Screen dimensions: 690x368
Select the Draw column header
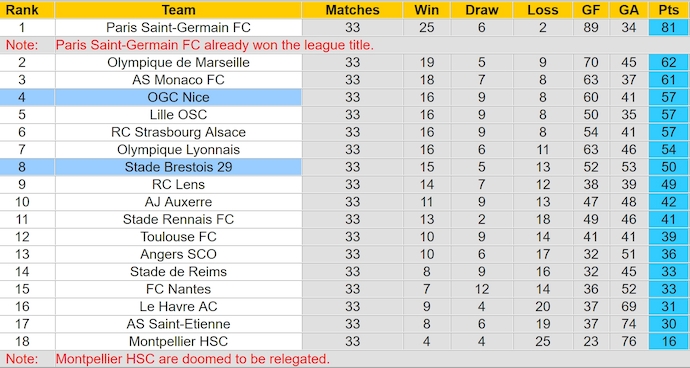pyautogui.click(x=482, y=10)
